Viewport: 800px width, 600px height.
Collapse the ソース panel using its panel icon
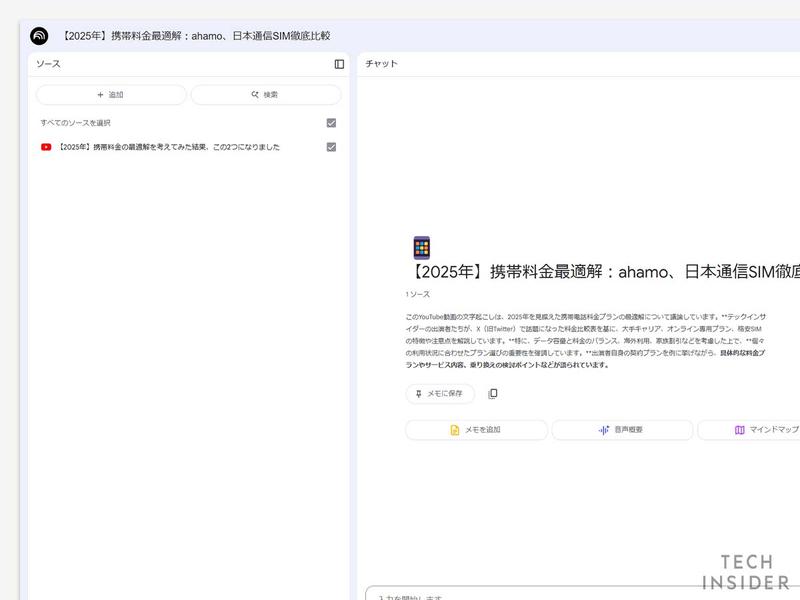pos(337,63)
